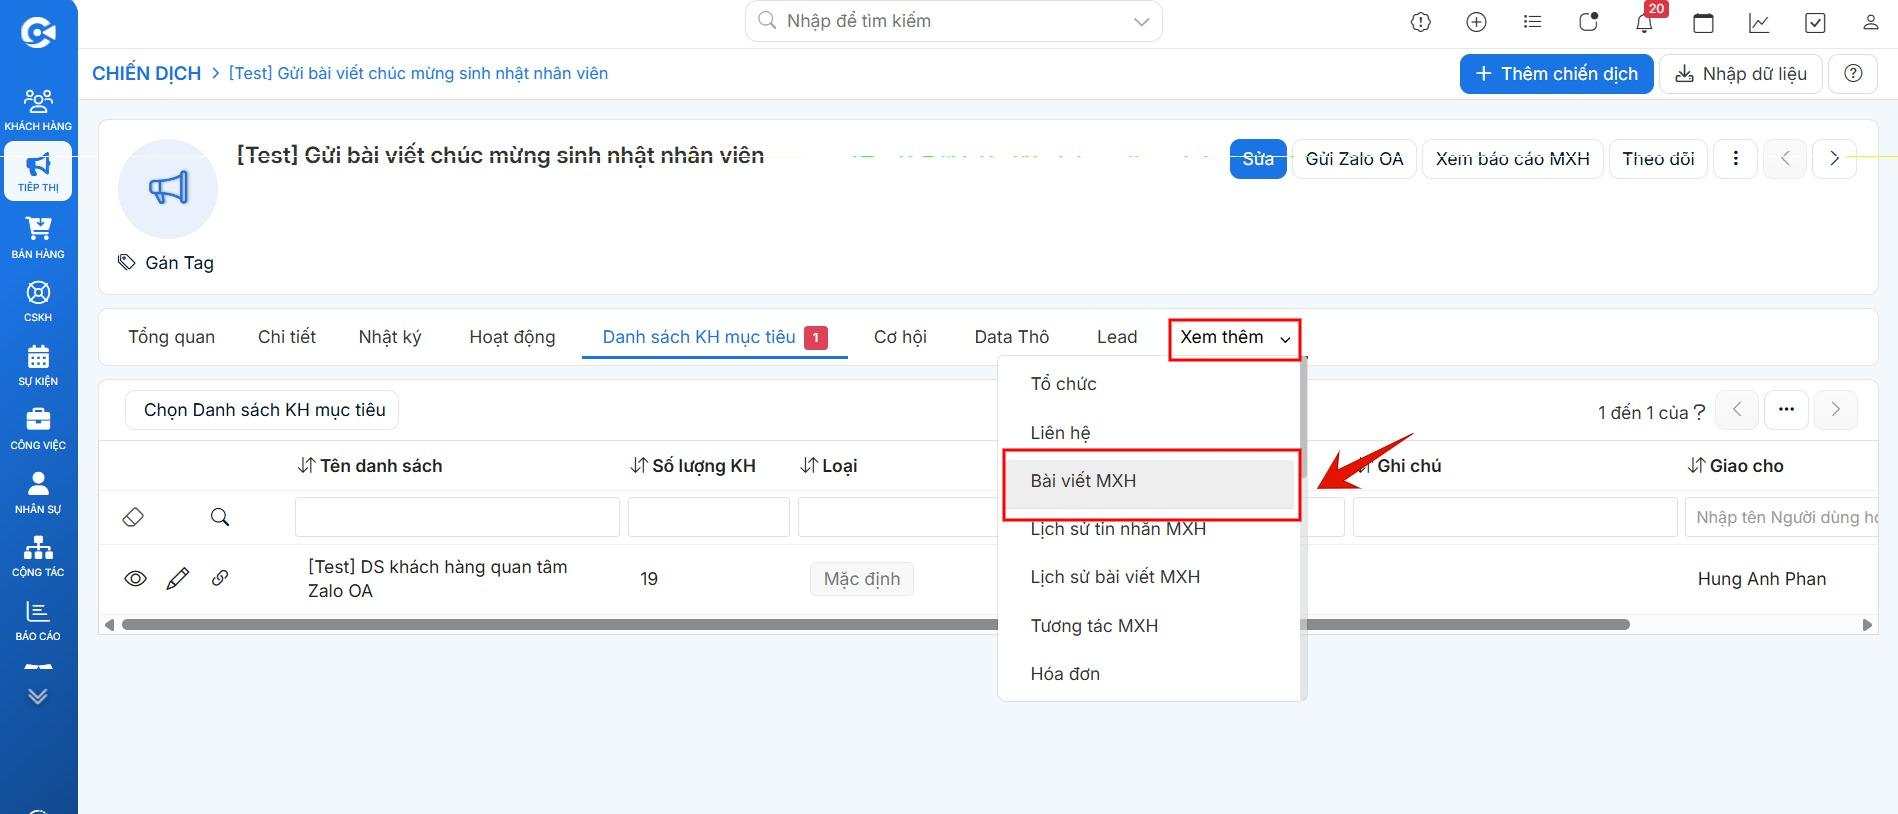This screenshot has height=814, width=1898.
Task: Open the Báo cáo sidebar module
Action: 38,620
